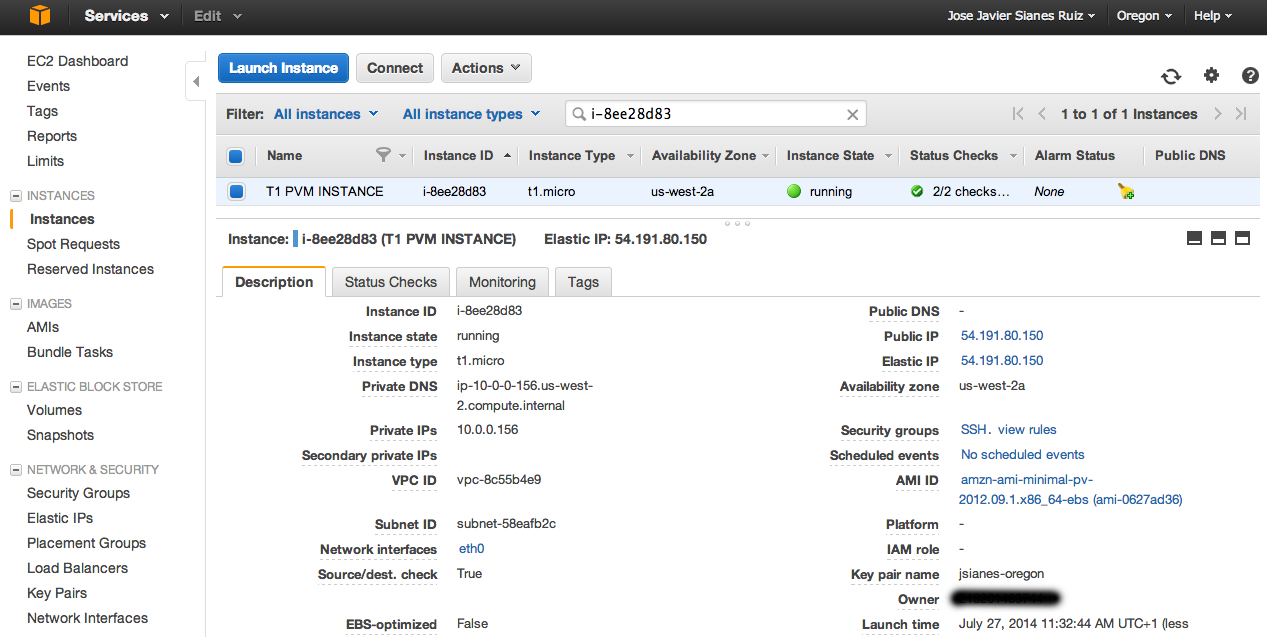1267x642 pixels.
Task: Collapse the INSTANCES sidebar section
Action: click(15, 196)
